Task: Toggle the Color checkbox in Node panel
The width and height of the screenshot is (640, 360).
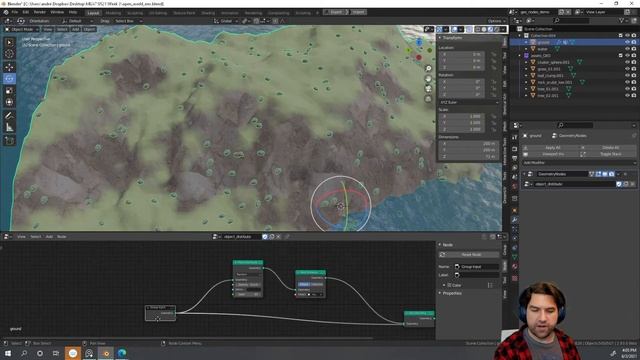Action: (x=449, y=285)
